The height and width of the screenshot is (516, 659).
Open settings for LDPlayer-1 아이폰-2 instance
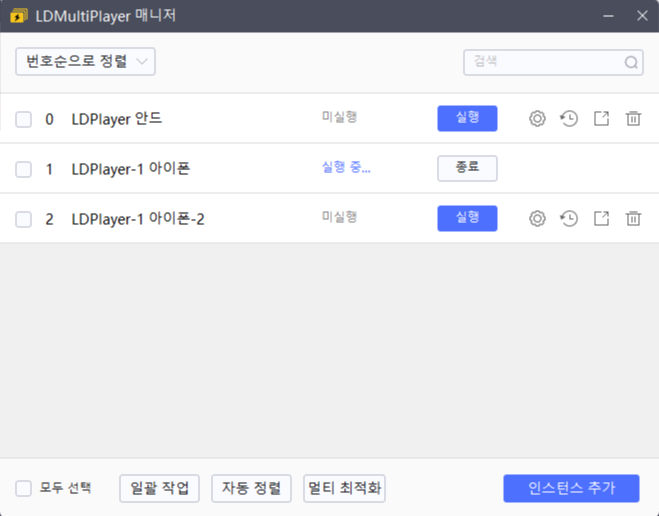pyautogui.click(x=537, y=219)
